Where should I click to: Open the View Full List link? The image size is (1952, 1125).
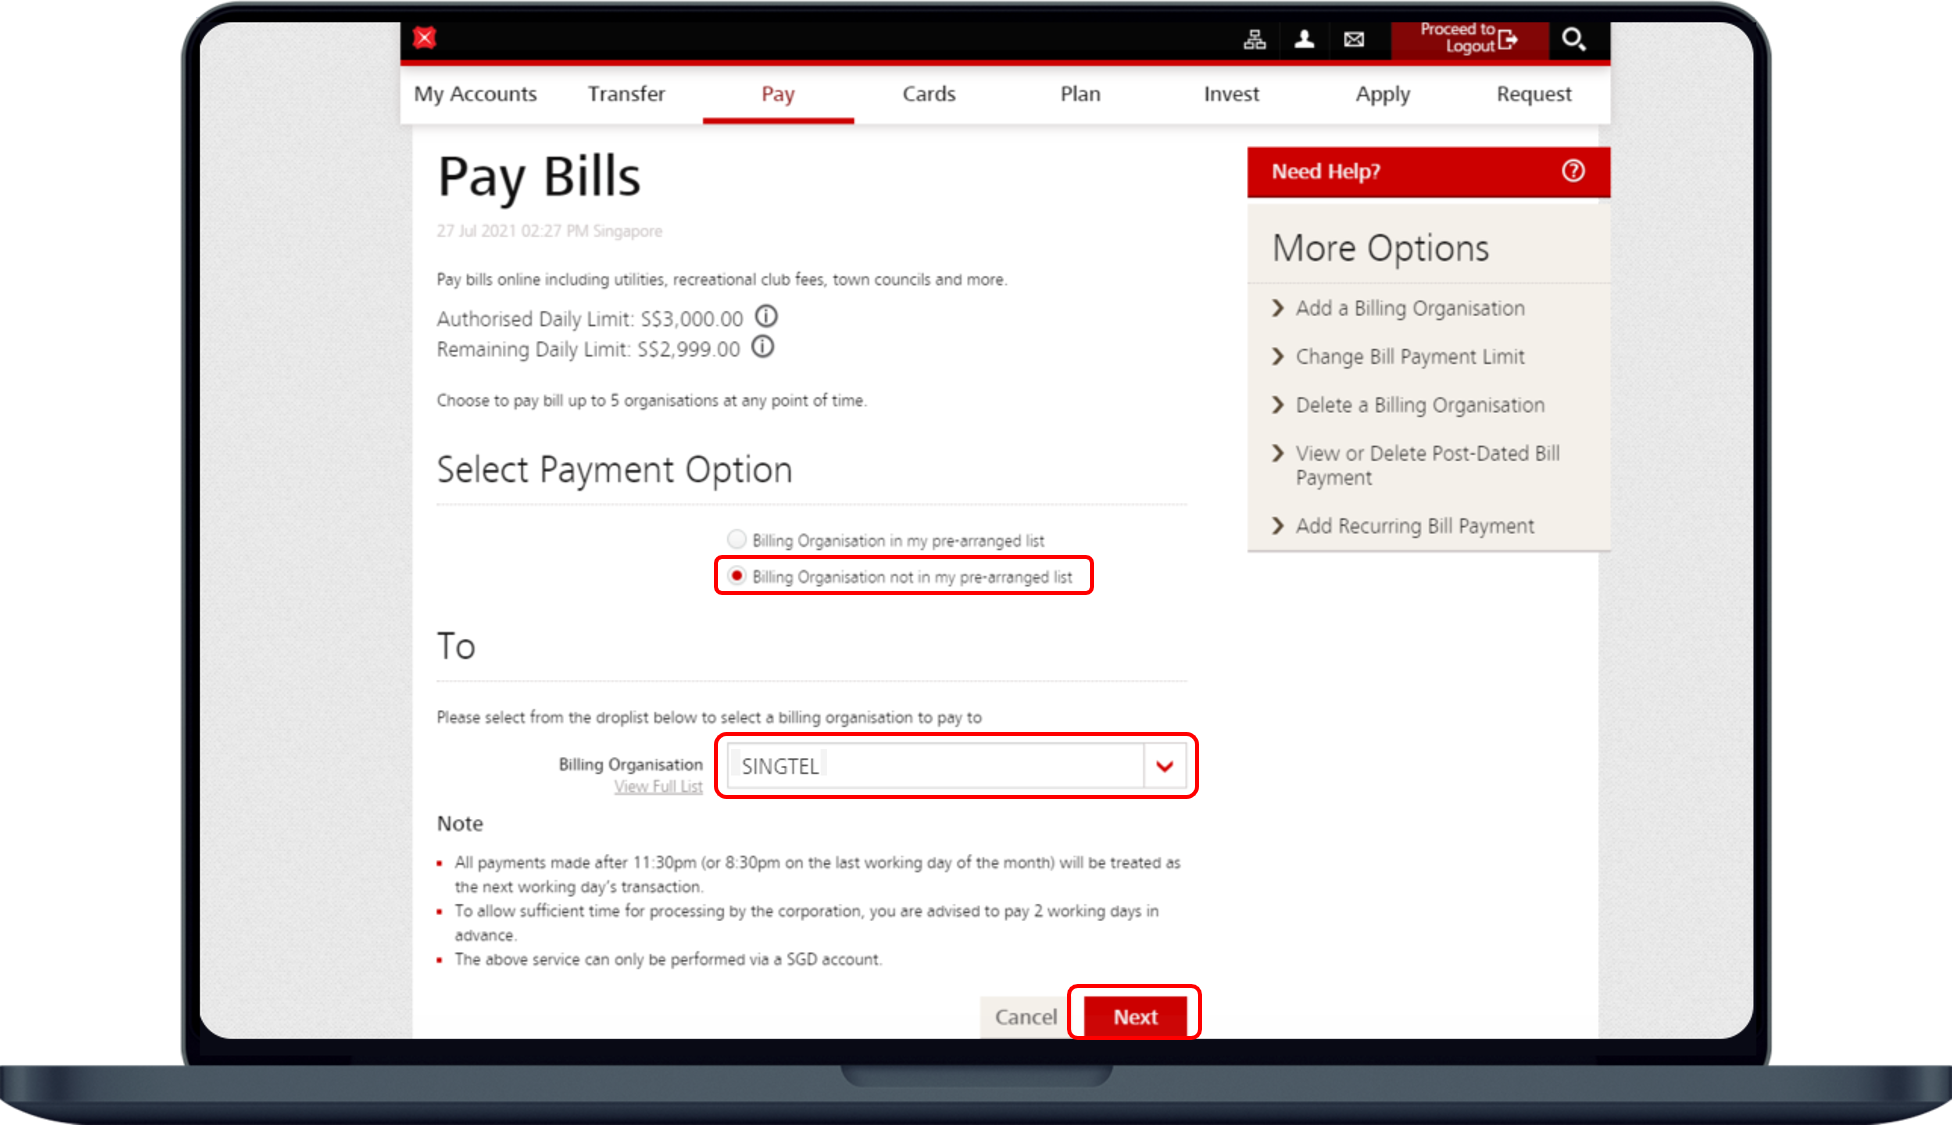[x=658, y=787]
